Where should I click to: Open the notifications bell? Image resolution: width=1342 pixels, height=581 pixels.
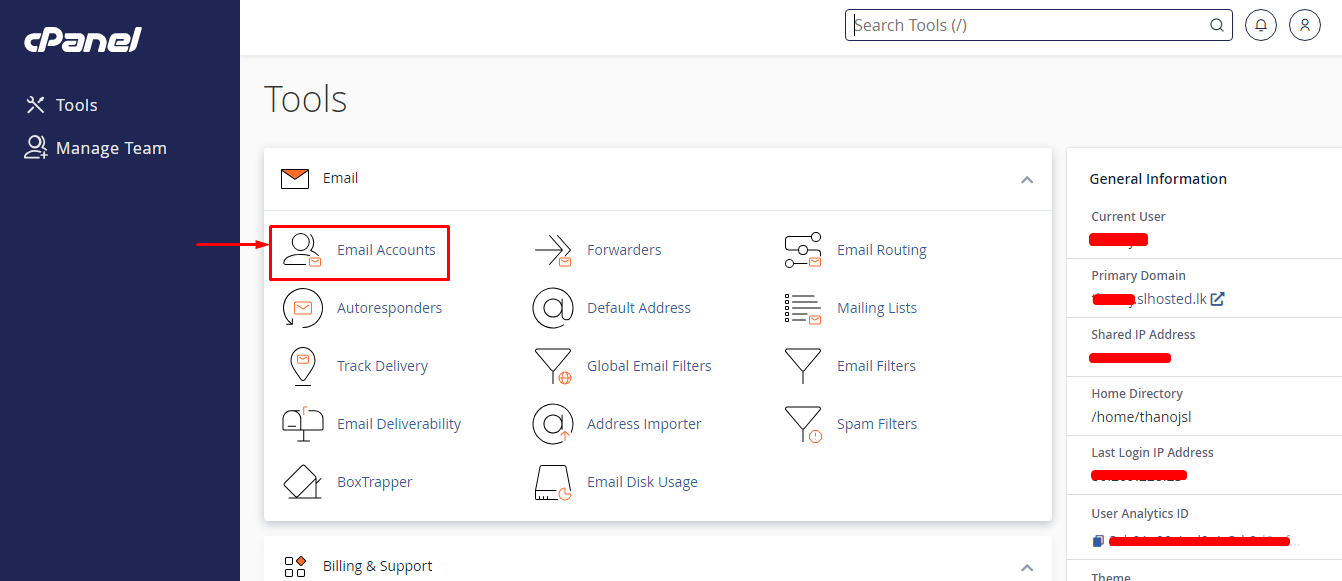point(1260,25)
